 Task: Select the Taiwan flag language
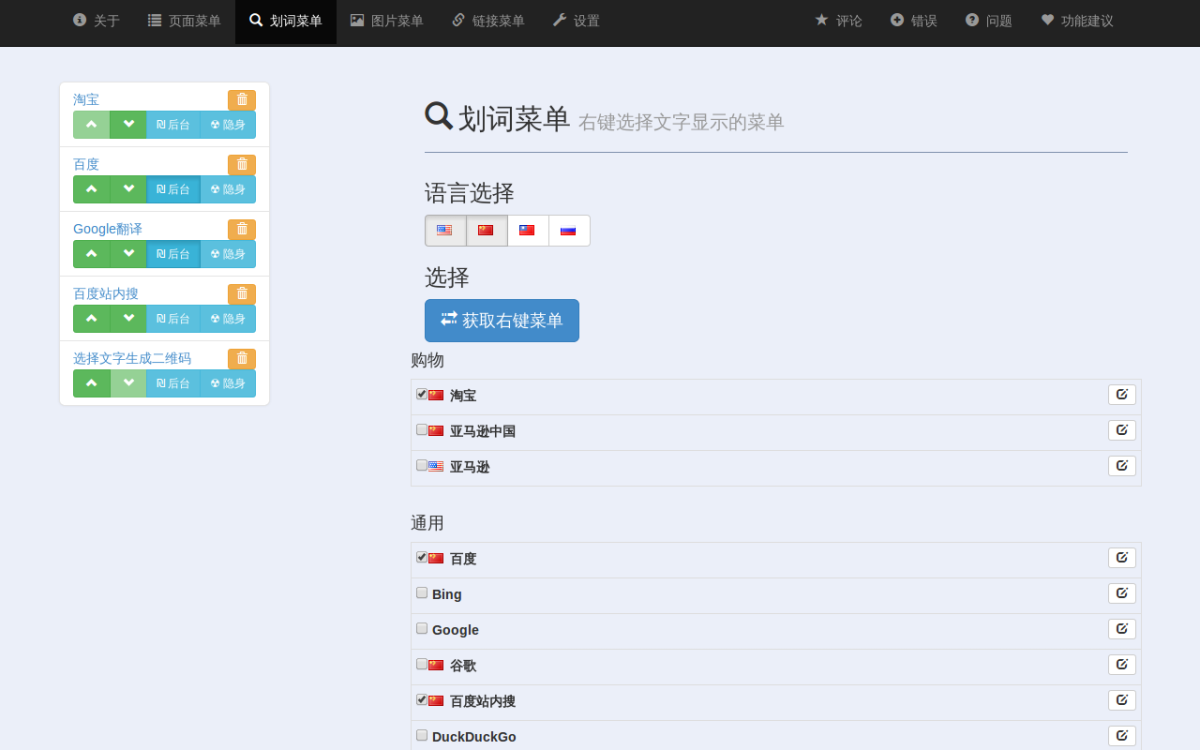(x=527, y=231)
